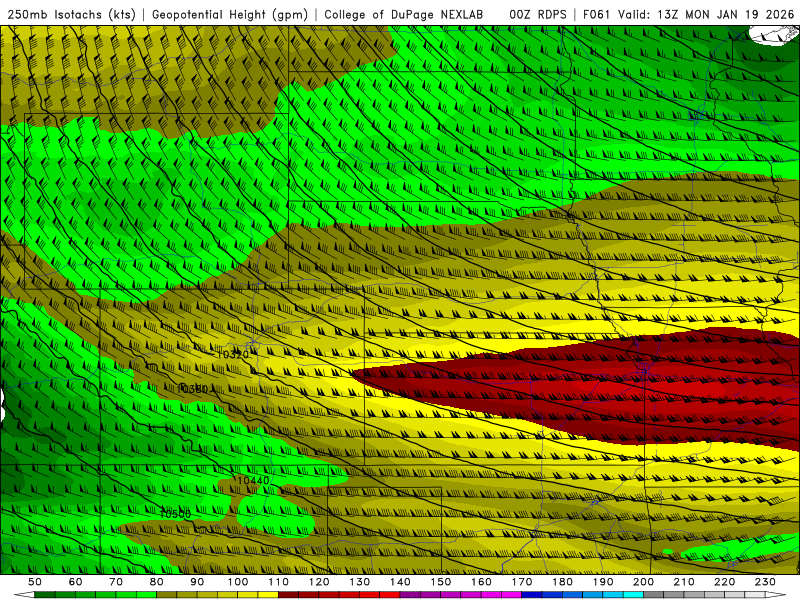Click the 220 value on the color scale
This screenshot has width=800, height=600.
coord(724,582)
